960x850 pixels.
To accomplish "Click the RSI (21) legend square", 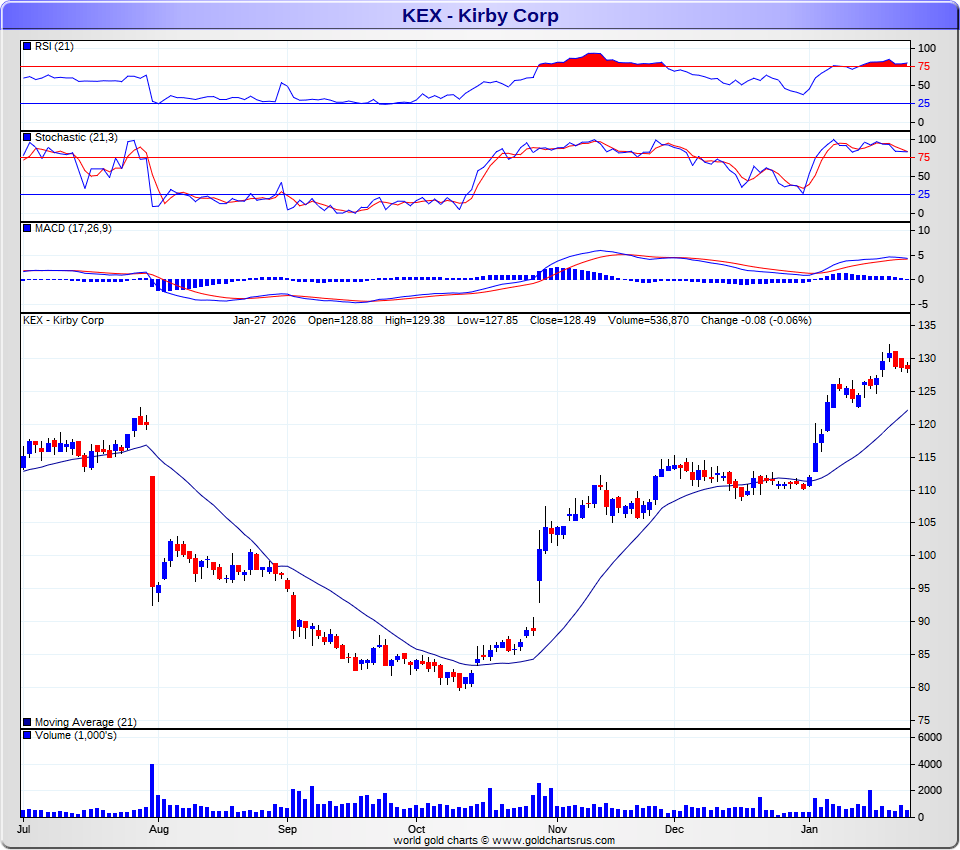I will [27, 46].
